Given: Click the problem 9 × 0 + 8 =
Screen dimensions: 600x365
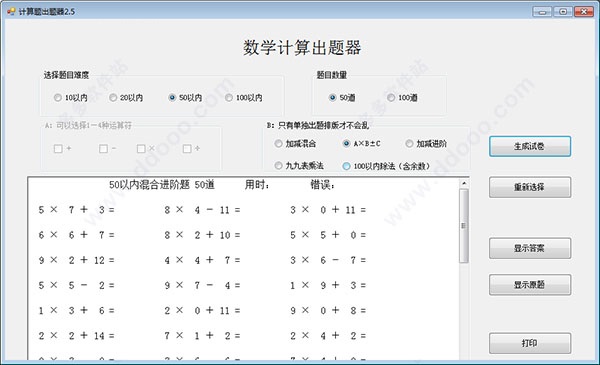Looking at the screenshot, I should point(328,310).
